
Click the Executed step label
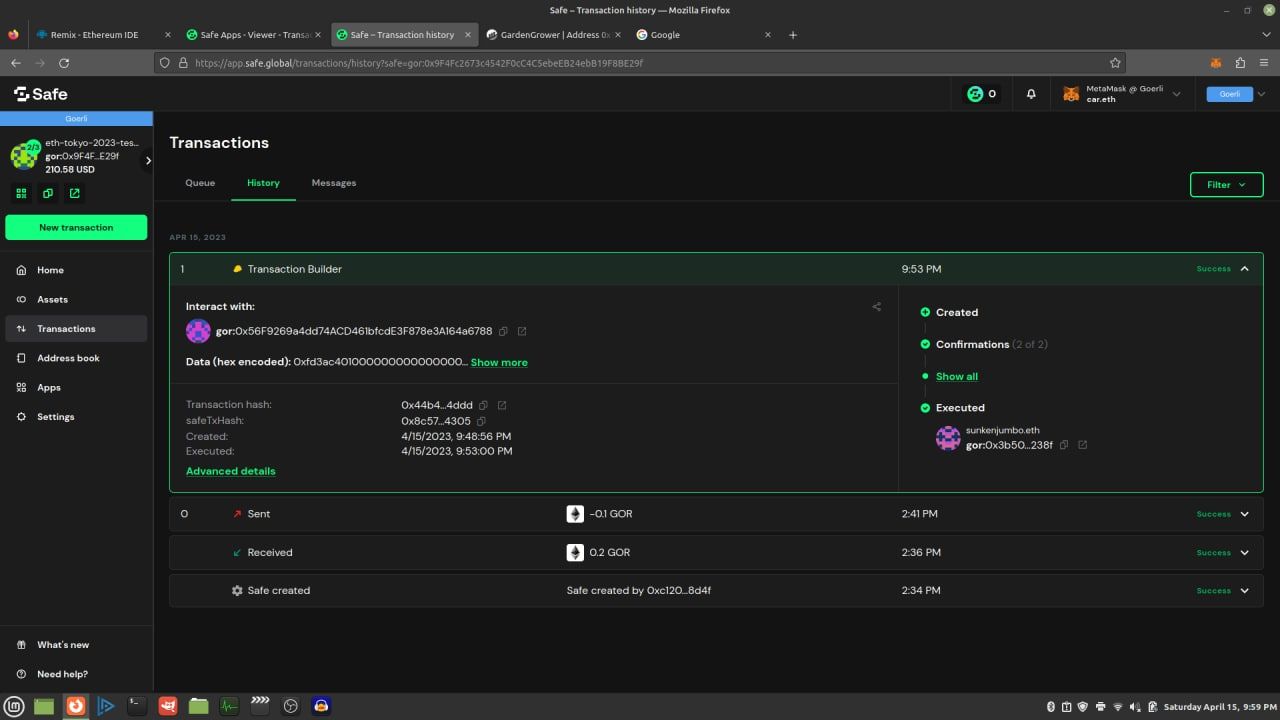[960, 408]
